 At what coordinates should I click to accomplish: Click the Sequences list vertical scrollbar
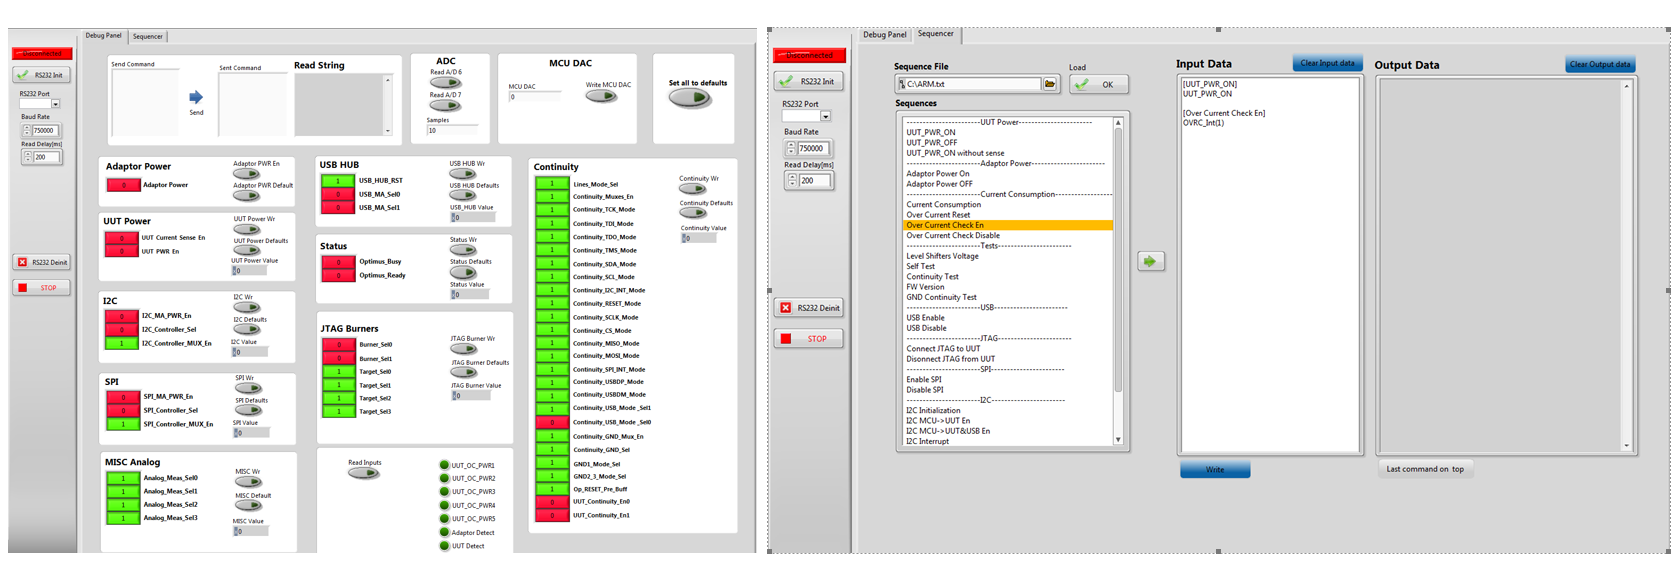click(x=1118, y=281)
